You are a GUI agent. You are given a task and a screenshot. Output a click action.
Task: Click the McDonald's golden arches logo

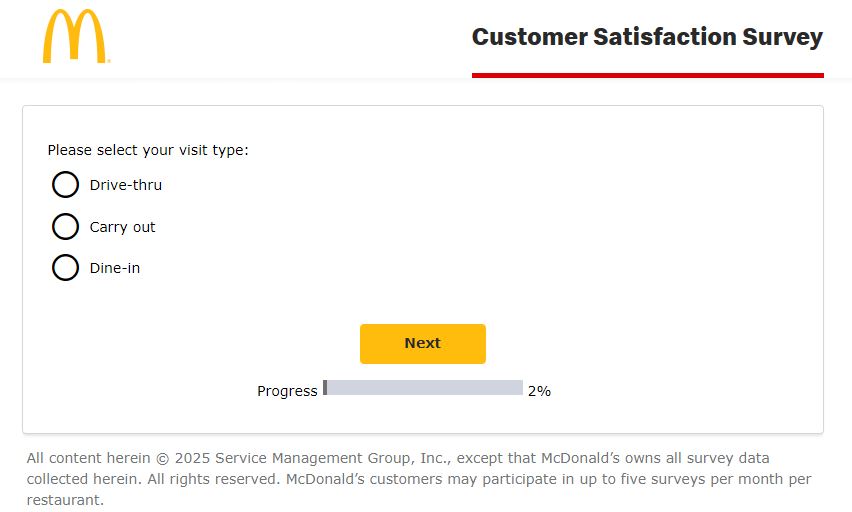click(76, 36)
